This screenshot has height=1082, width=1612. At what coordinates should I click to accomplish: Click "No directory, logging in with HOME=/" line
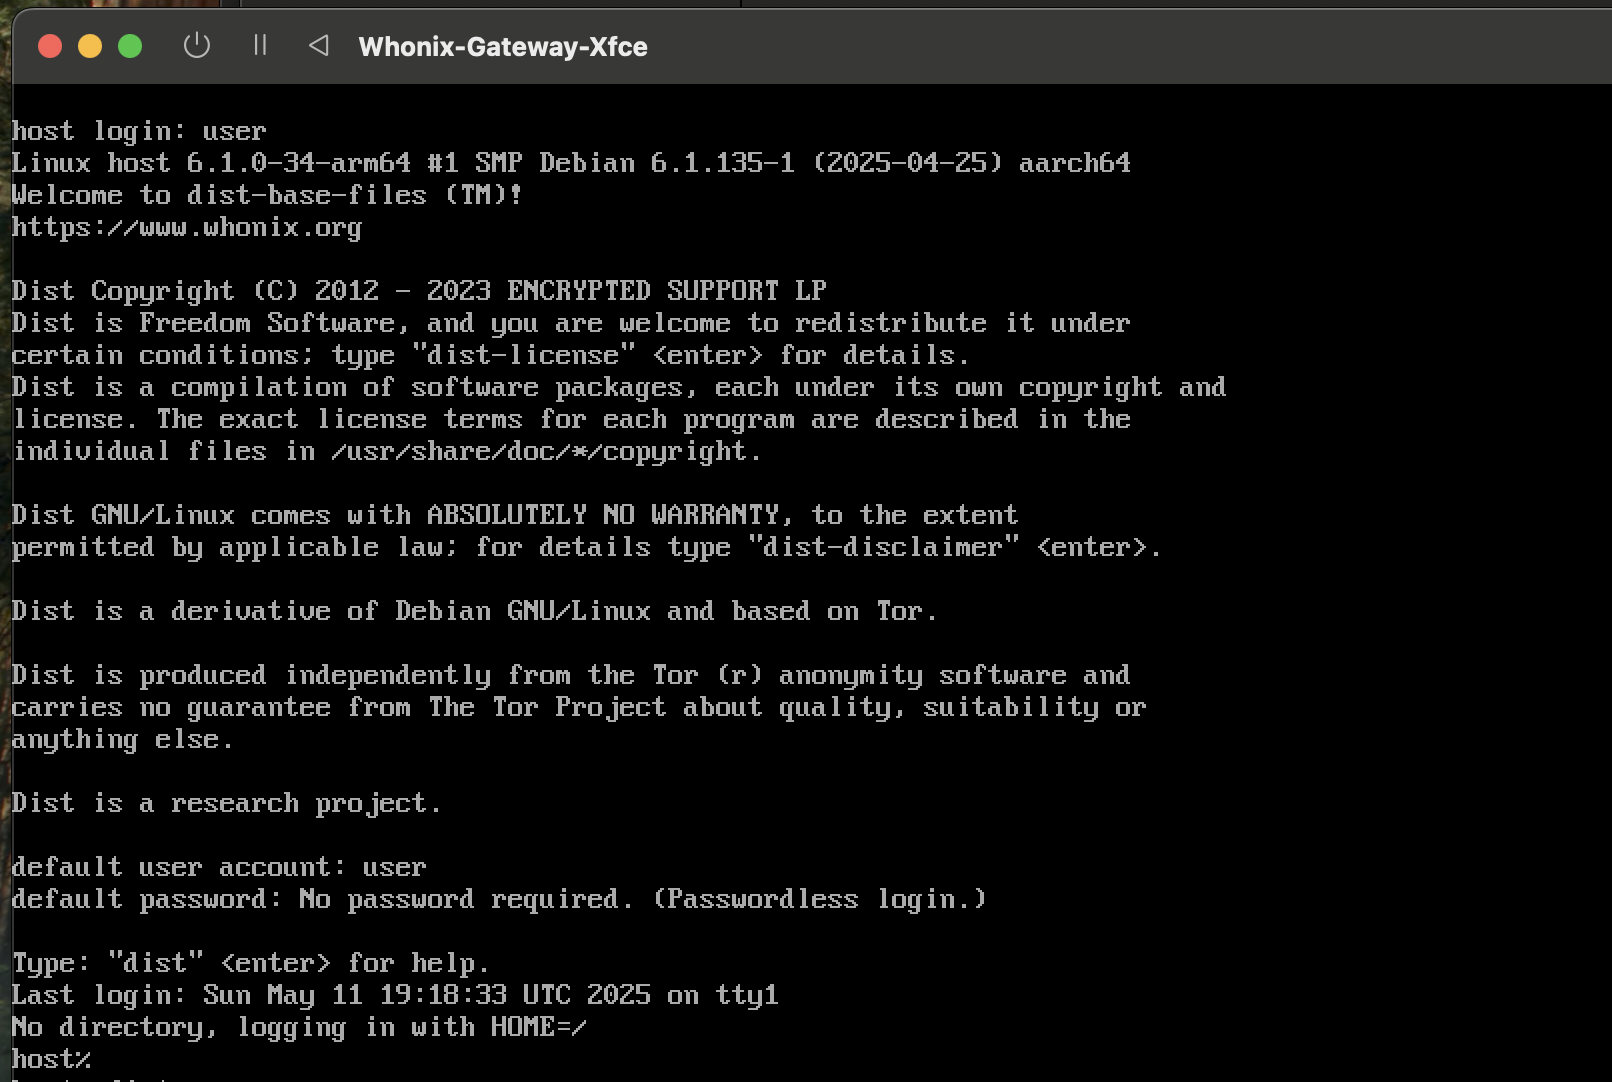tap(299, 1027)
